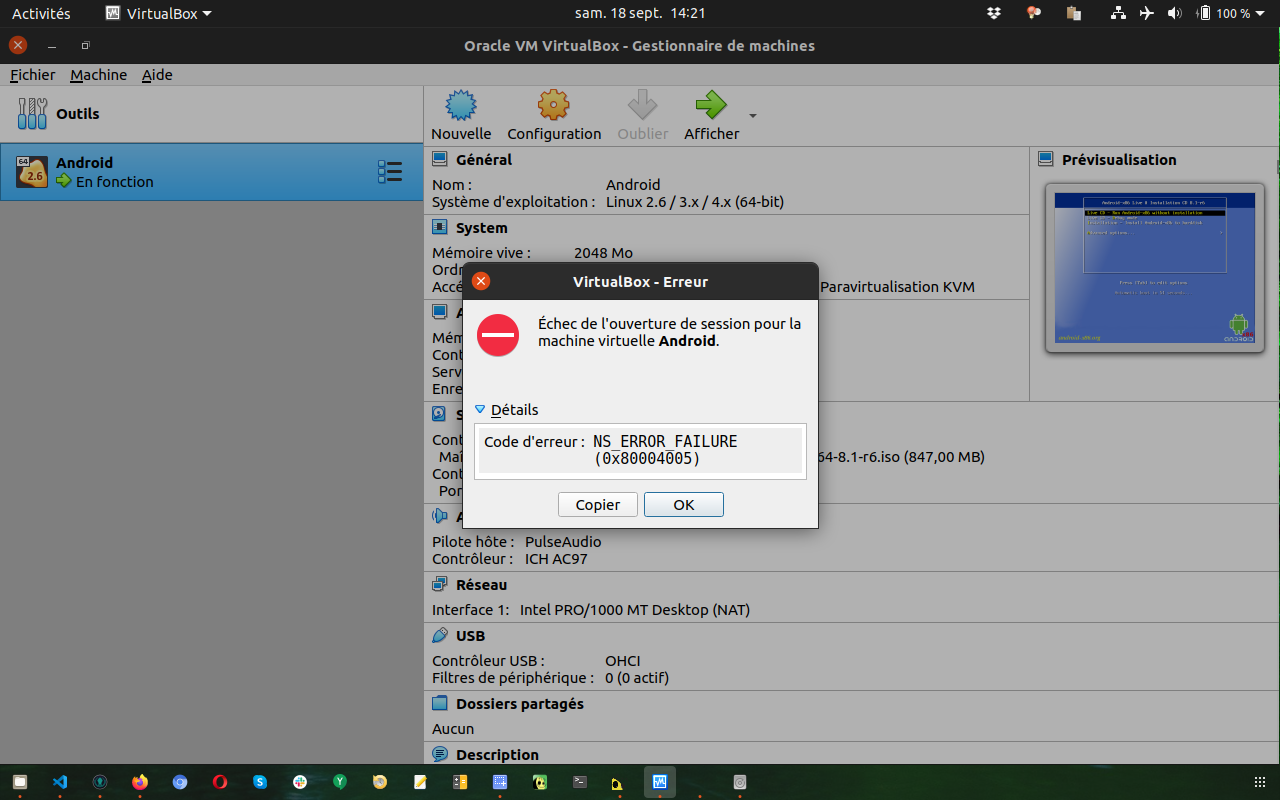This screenshot has width=1280, height=800.
Task: Open the Machine menu
Action: [x=98, y=75]
